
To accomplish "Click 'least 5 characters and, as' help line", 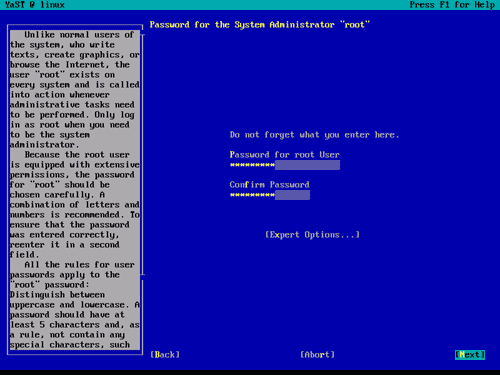I will click(75, 325).
